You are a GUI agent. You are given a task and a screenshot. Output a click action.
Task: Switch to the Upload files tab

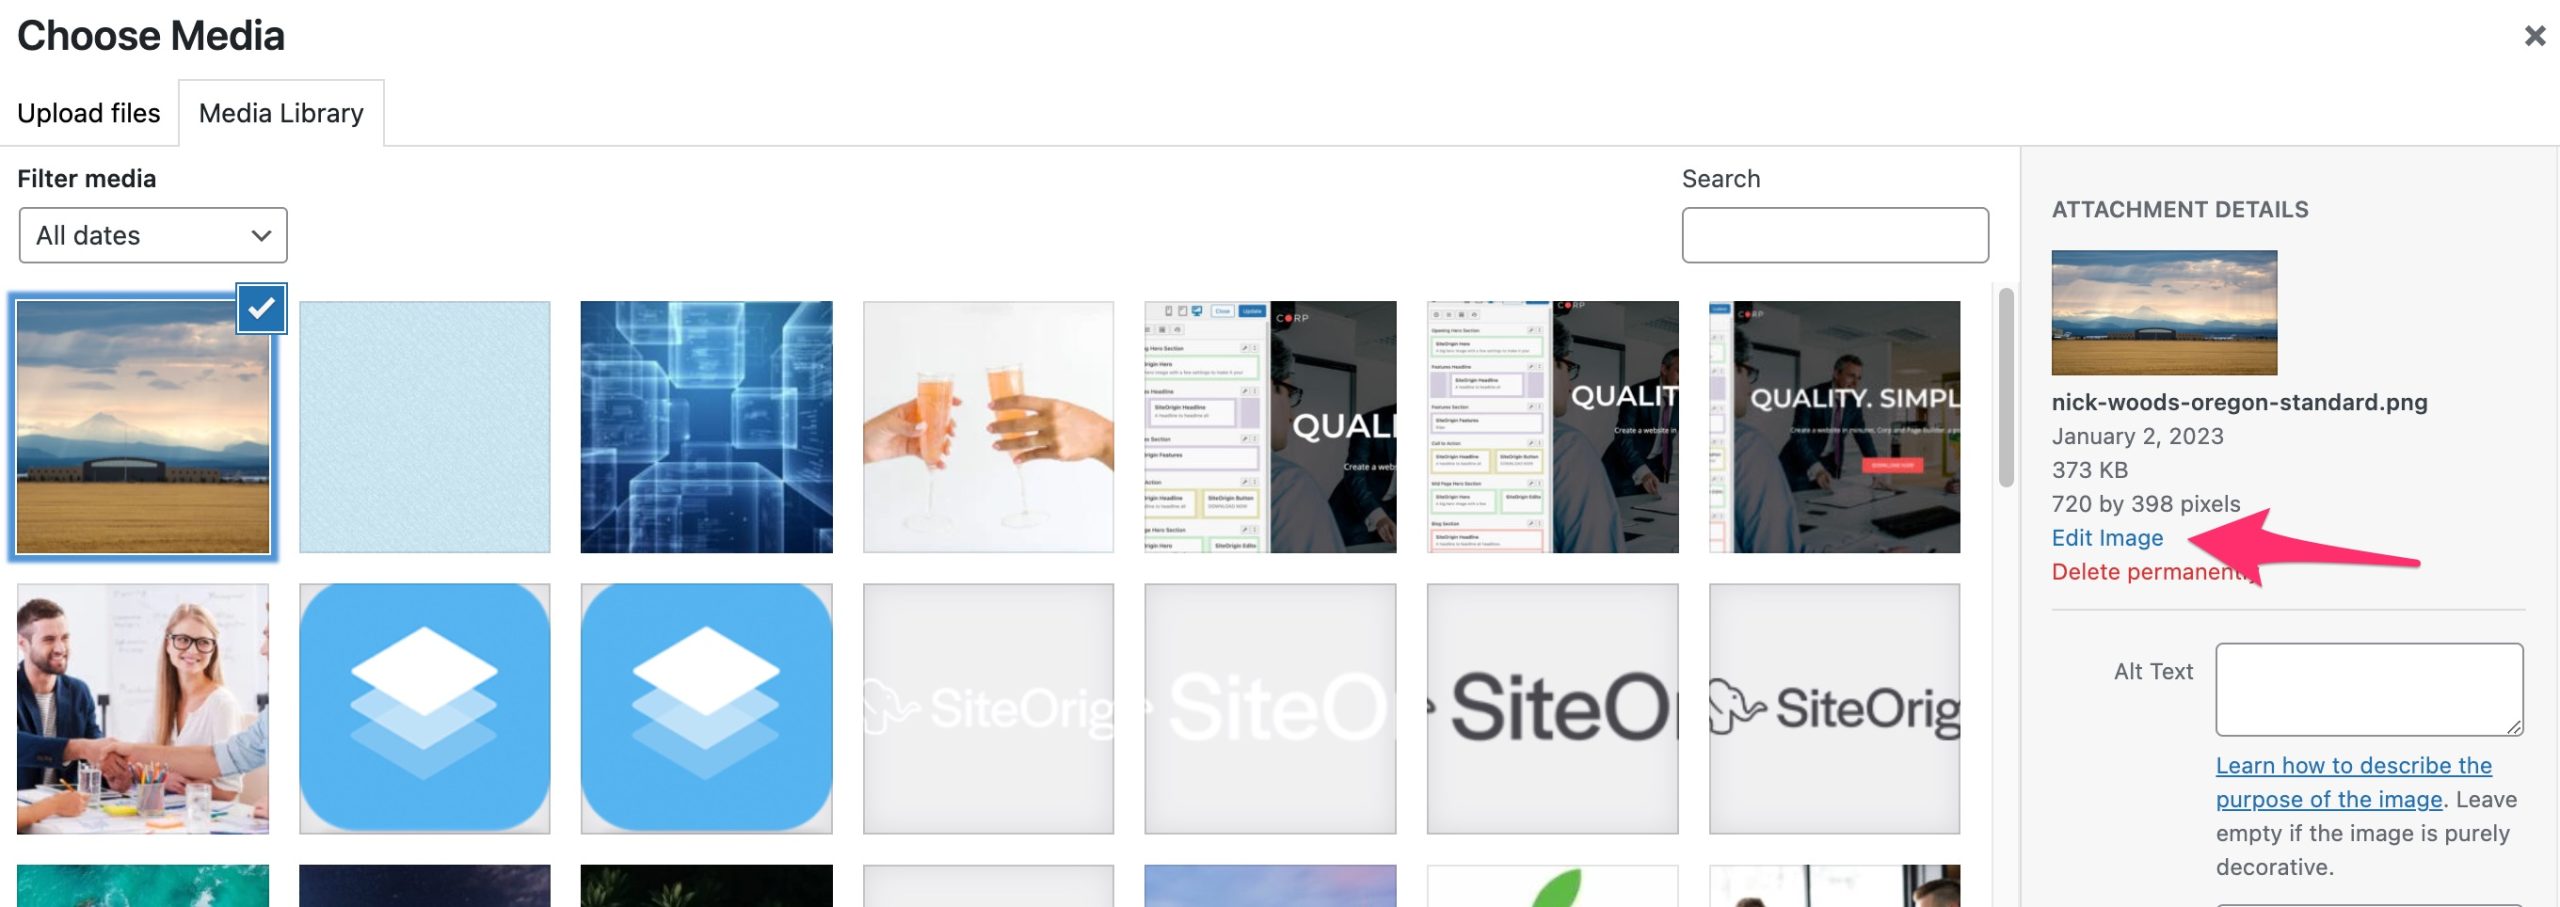pyautogui.click(x=89, y=113)
